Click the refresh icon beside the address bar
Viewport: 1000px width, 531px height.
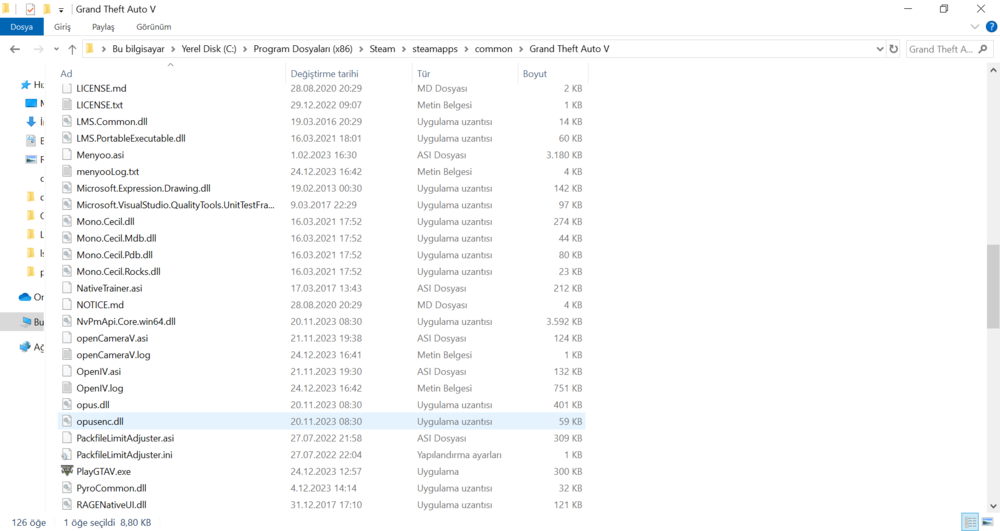[893, 49]
